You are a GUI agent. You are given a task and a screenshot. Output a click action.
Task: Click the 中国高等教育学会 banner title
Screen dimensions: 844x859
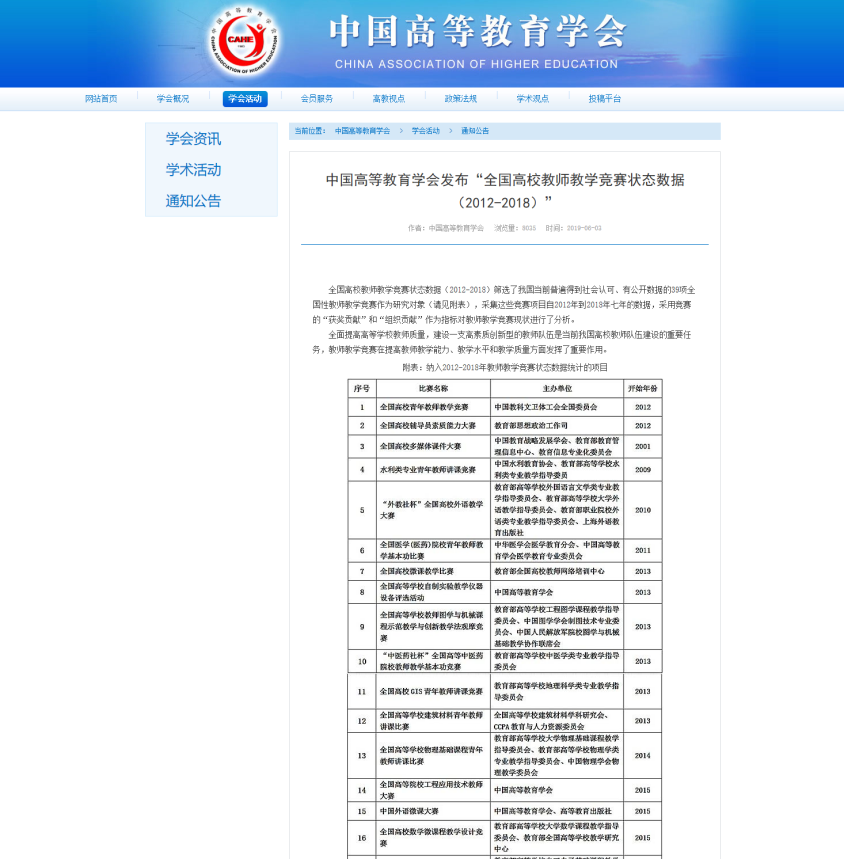[476, 33]
